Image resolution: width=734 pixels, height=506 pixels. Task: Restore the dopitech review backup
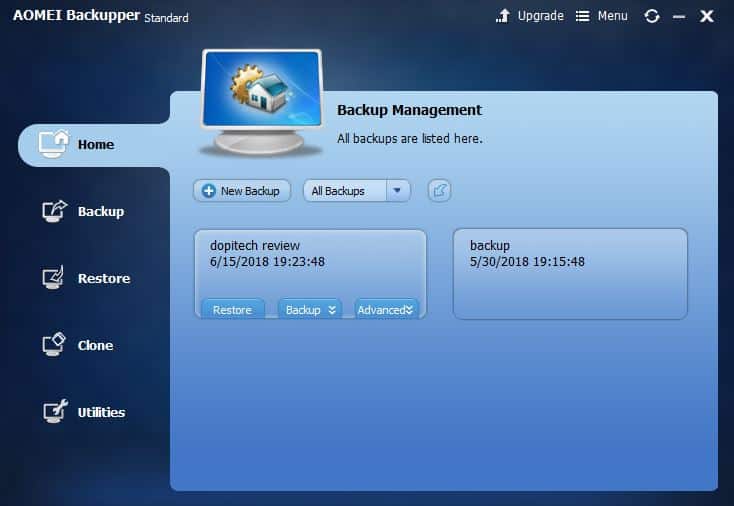pos(233,309)
